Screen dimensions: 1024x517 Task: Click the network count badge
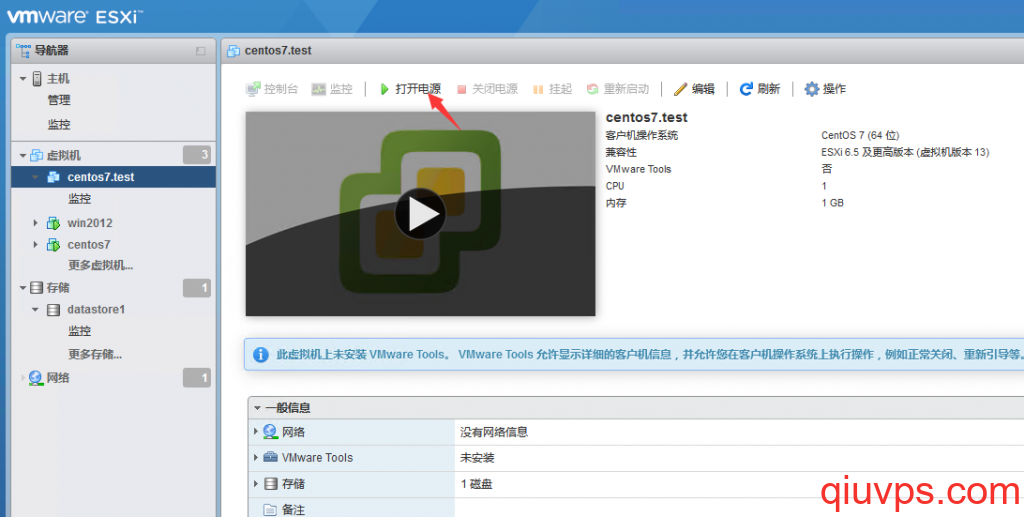(x=197, y=378)
